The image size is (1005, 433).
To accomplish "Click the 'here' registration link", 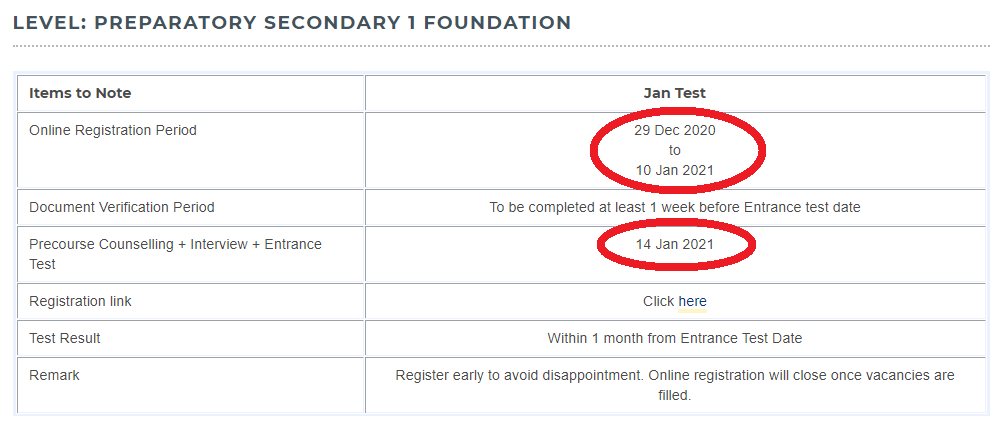I will point(692,301).
